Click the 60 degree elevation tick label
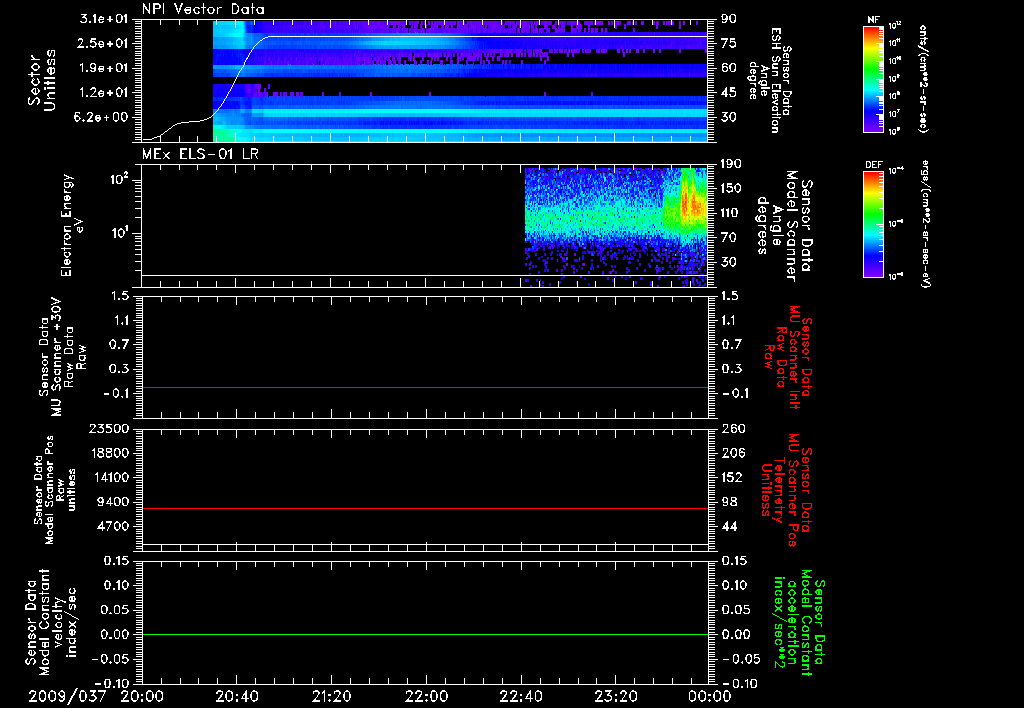This screenshot has width=1024, height=708. click(729, 68)
